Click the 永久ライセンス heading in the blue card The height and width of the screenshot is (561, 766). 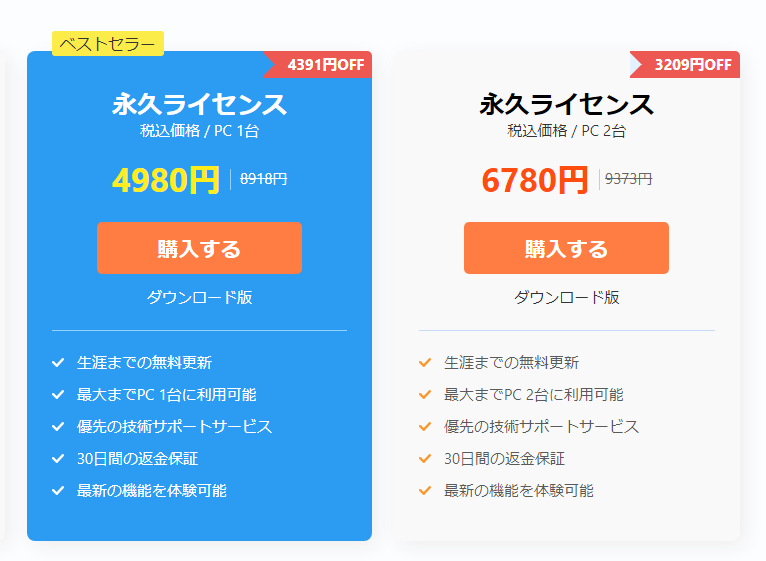click(199, 104)
